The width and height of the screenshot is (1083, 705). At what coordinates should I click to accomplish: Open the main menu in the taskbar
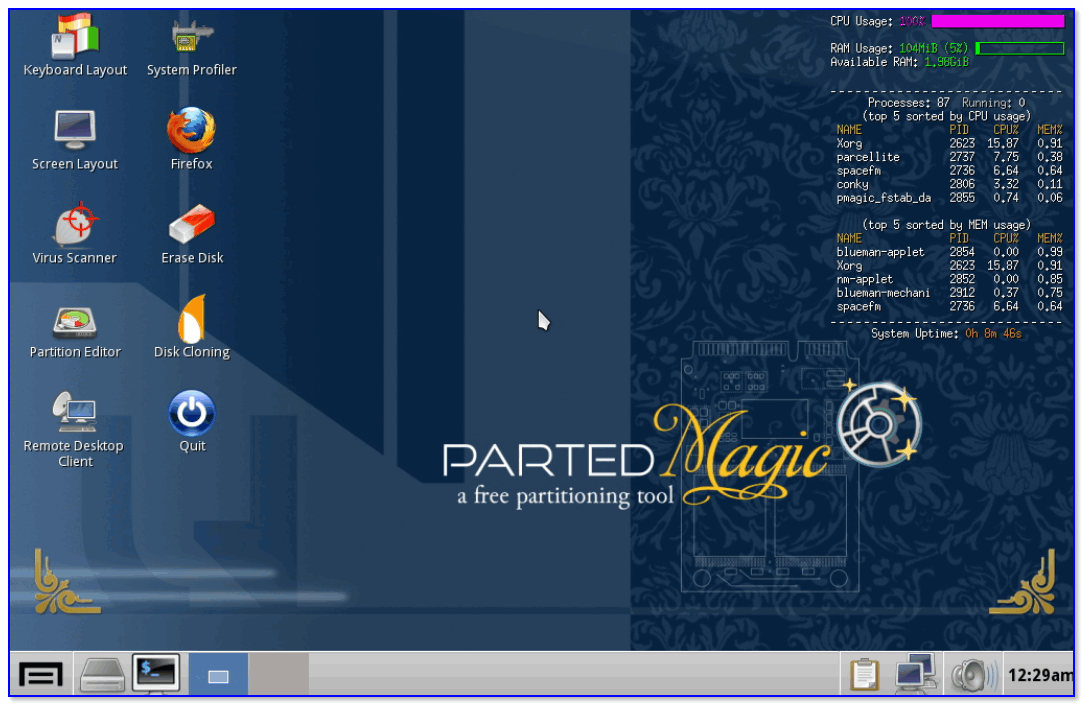41,676
